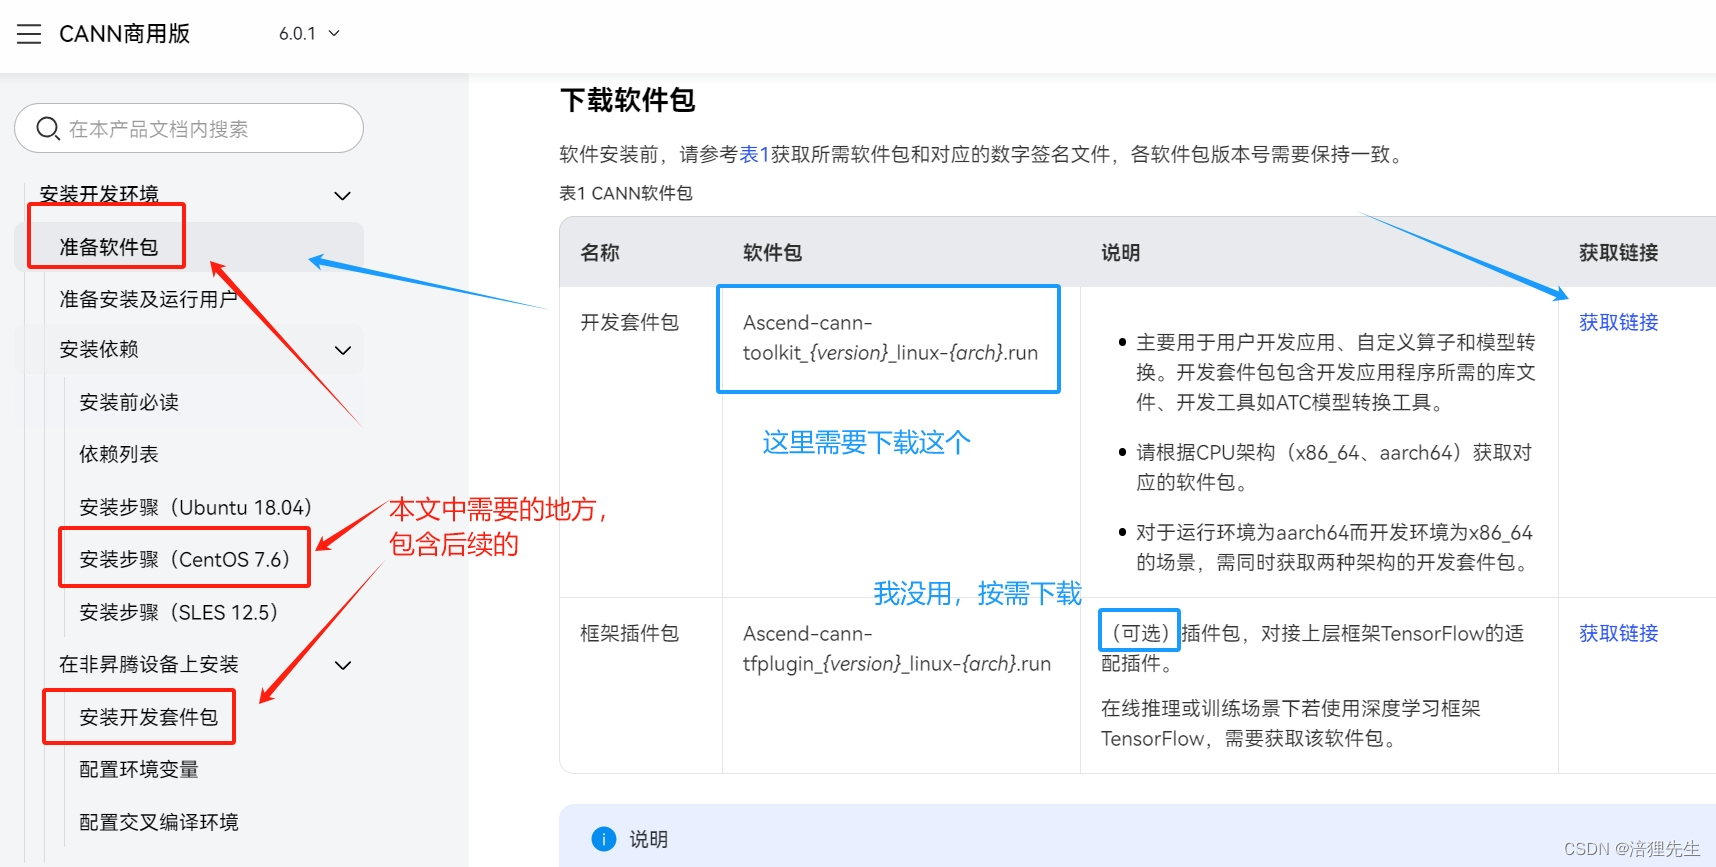Click the 开发套件包 name cell
1716x867 pixels.
click(629, 322)
